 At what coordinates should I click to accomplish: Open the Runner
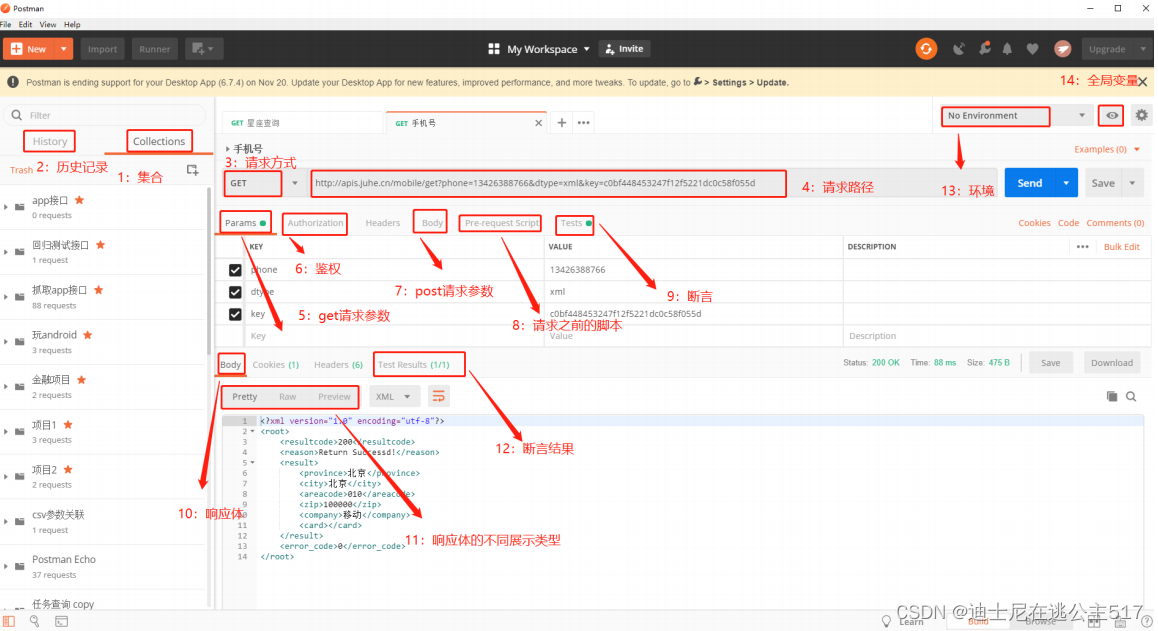[x=155, y=49]
